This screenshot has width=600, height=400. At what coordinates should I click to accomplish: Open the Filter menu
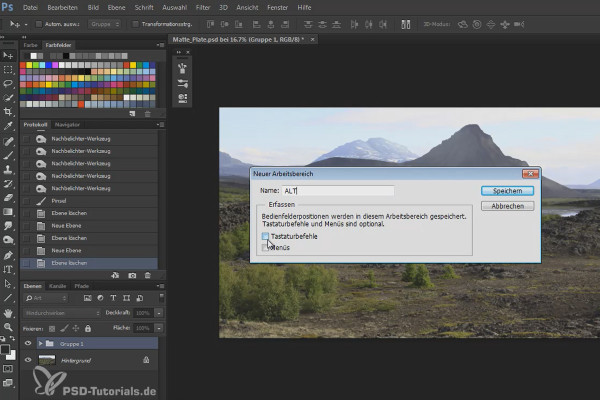click(x=203, y=7)
